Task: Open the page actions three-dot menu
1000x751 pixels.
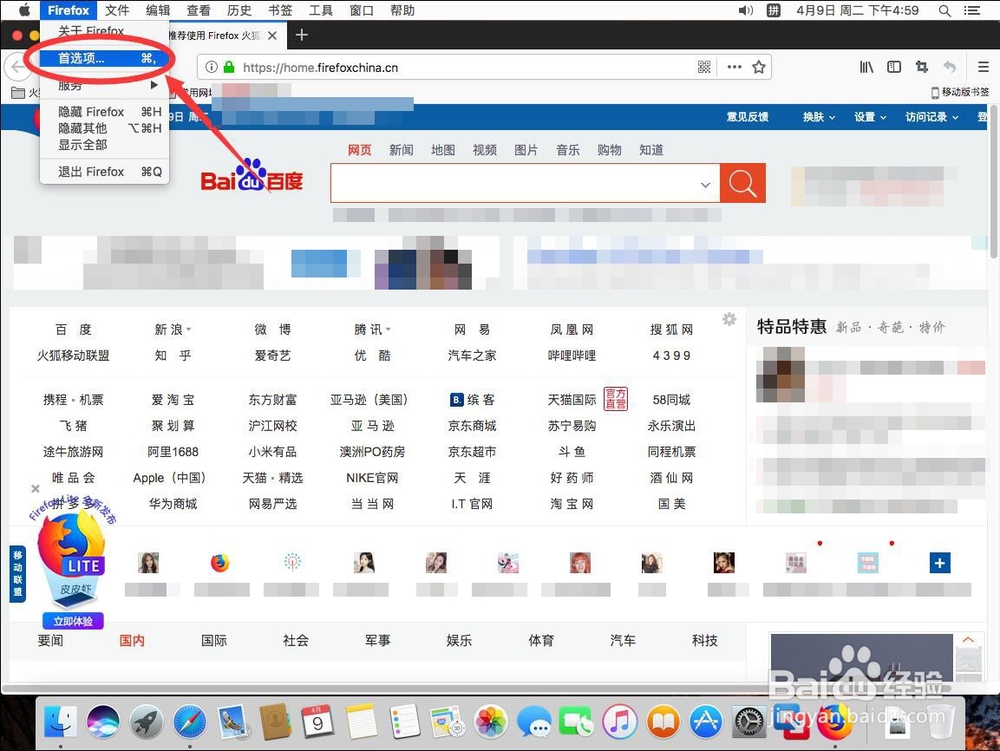Action: pyautogui.click(x=734, y=67)
